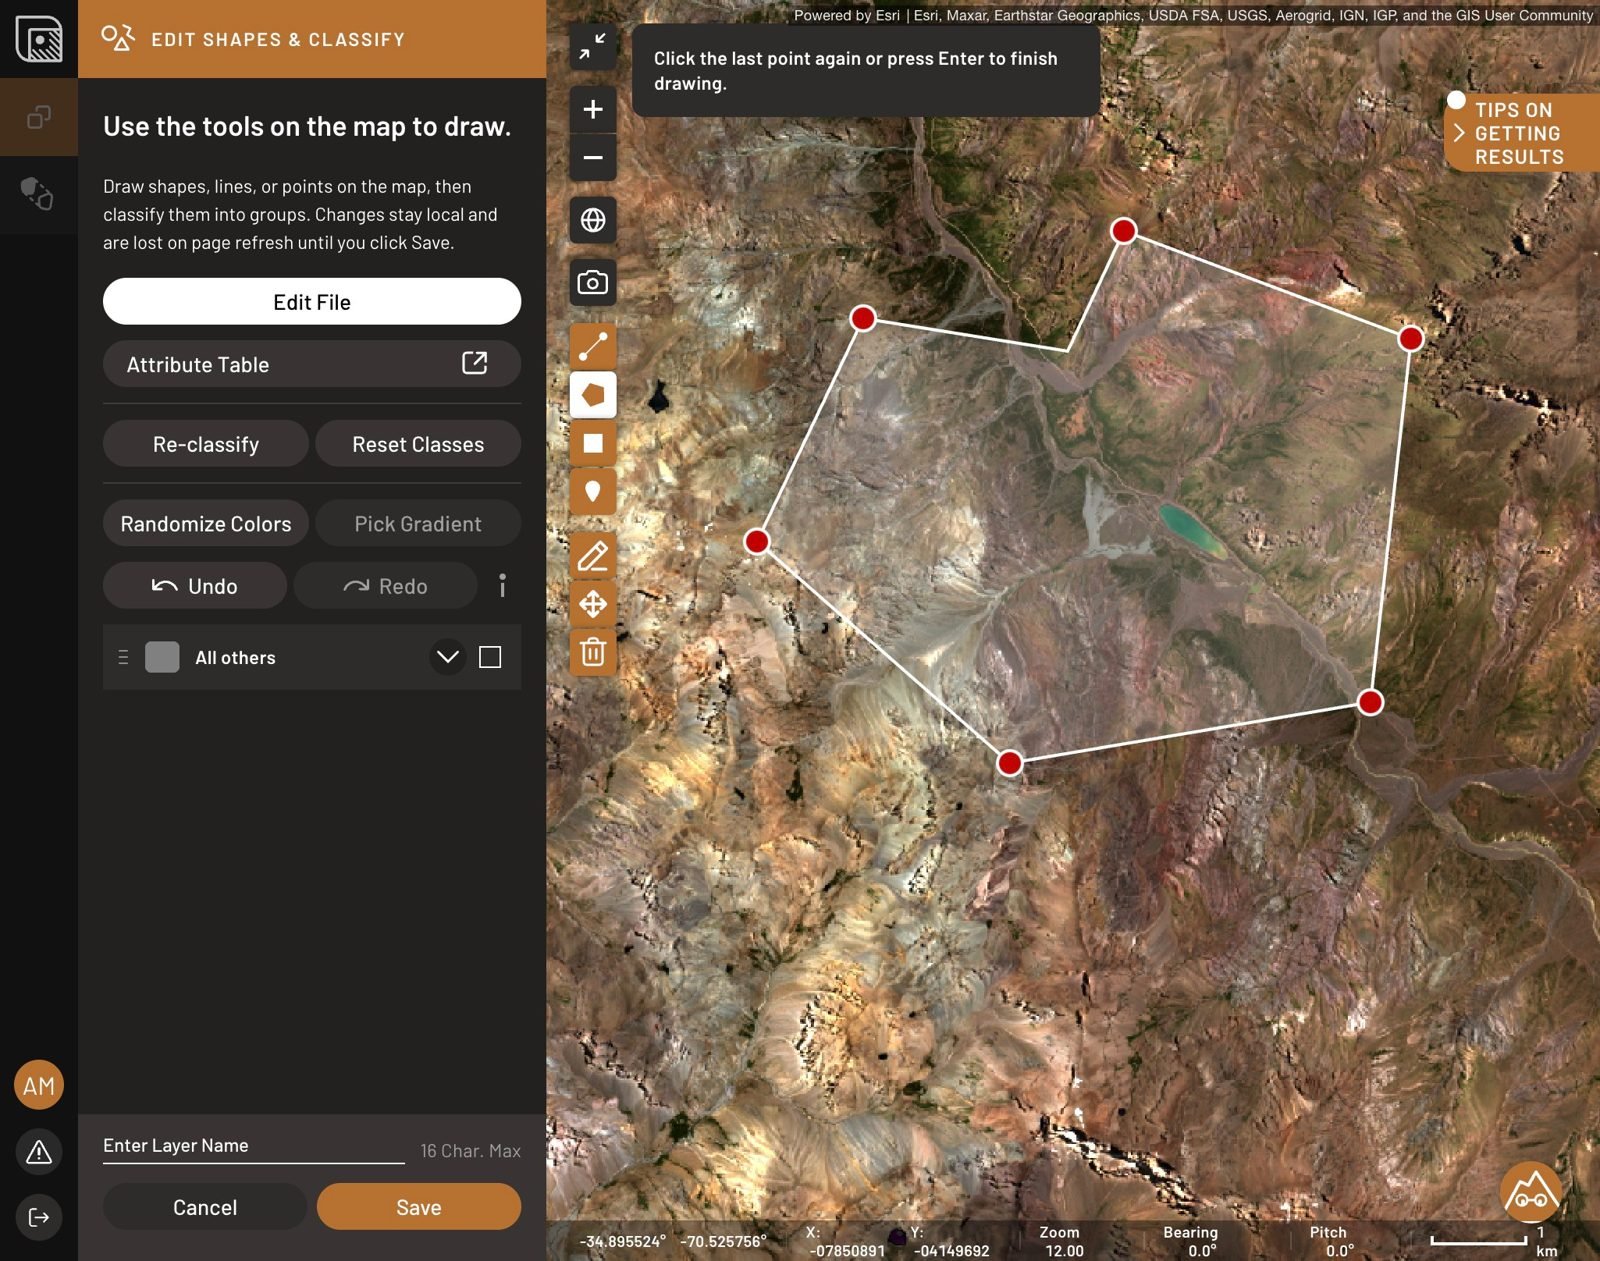The width and height of the screenshot is (1600, 1261).
Task: Click the Re-classify button
Action: (206, 444)
